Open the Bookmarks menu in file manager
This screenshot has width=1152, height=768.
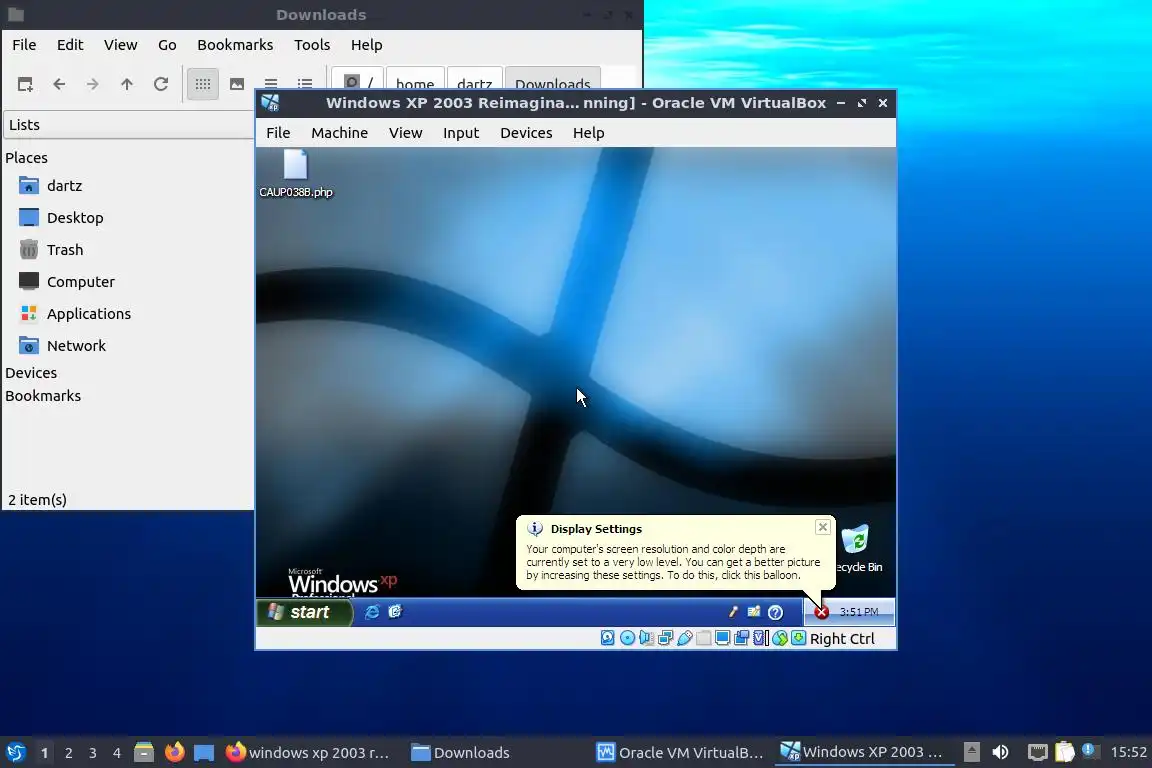click(235, 45)
